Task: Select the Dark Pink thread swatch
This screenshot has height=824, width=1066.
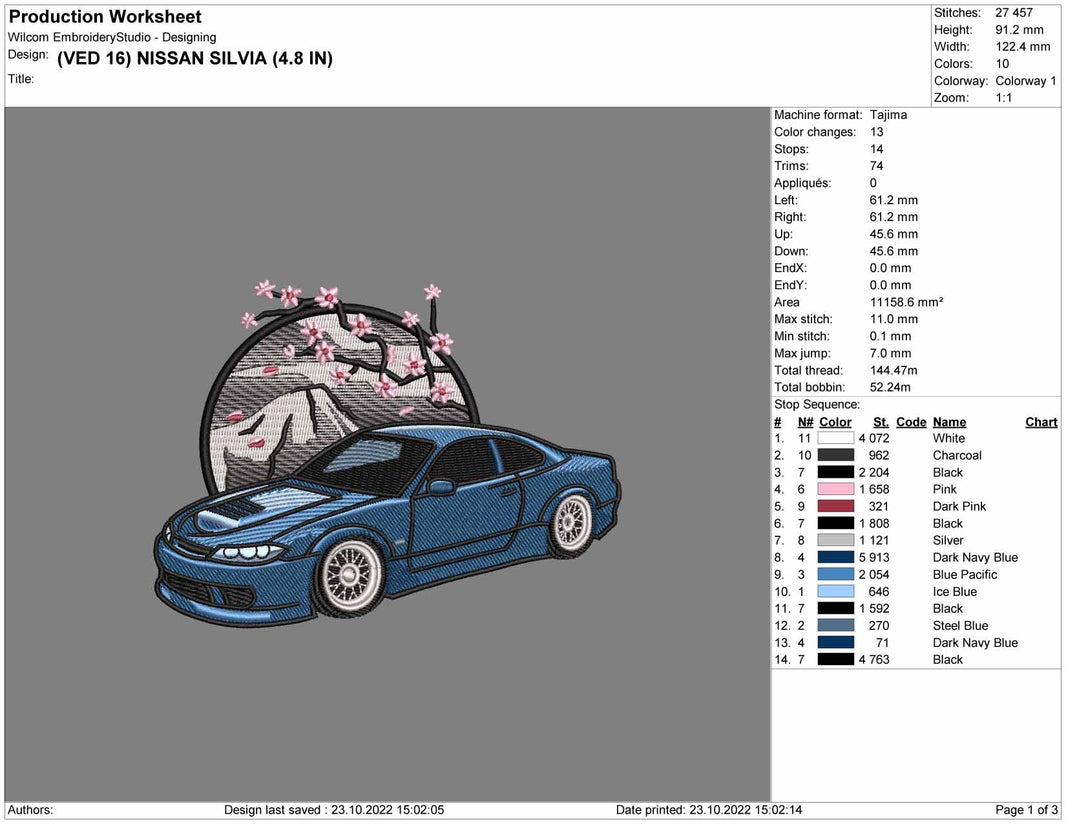Action: pos(837,506)
